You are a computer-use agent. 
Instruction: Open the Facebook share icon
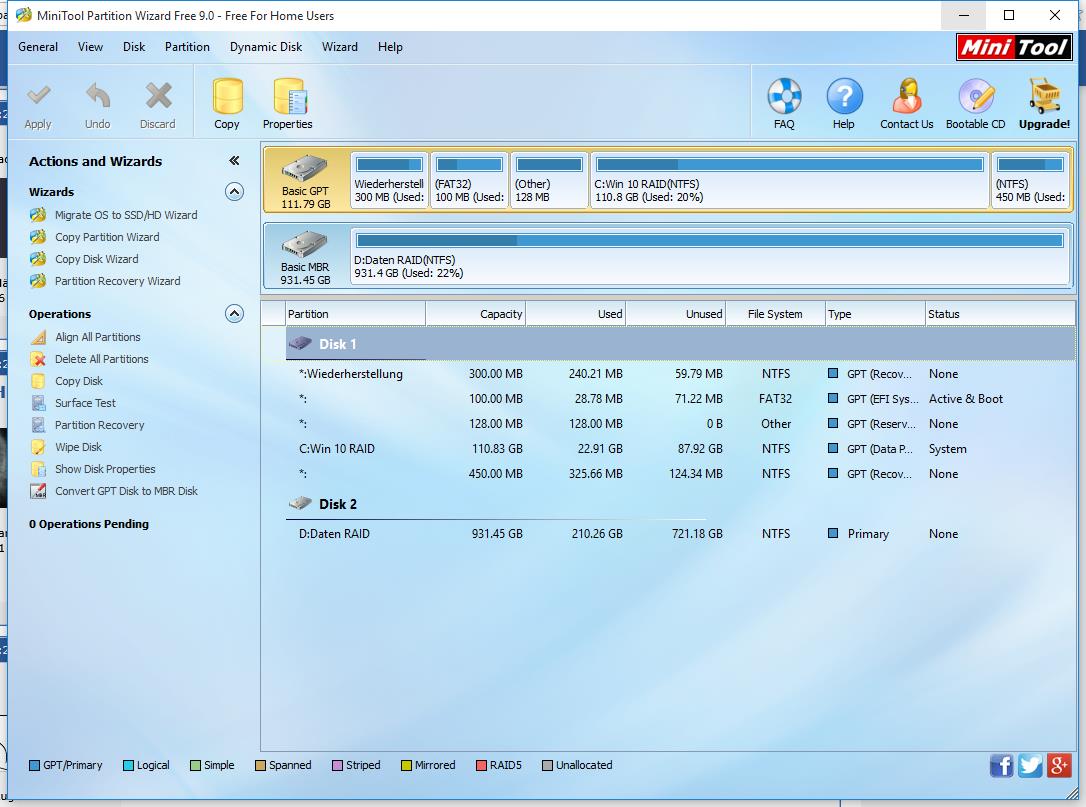point(1001,765)
